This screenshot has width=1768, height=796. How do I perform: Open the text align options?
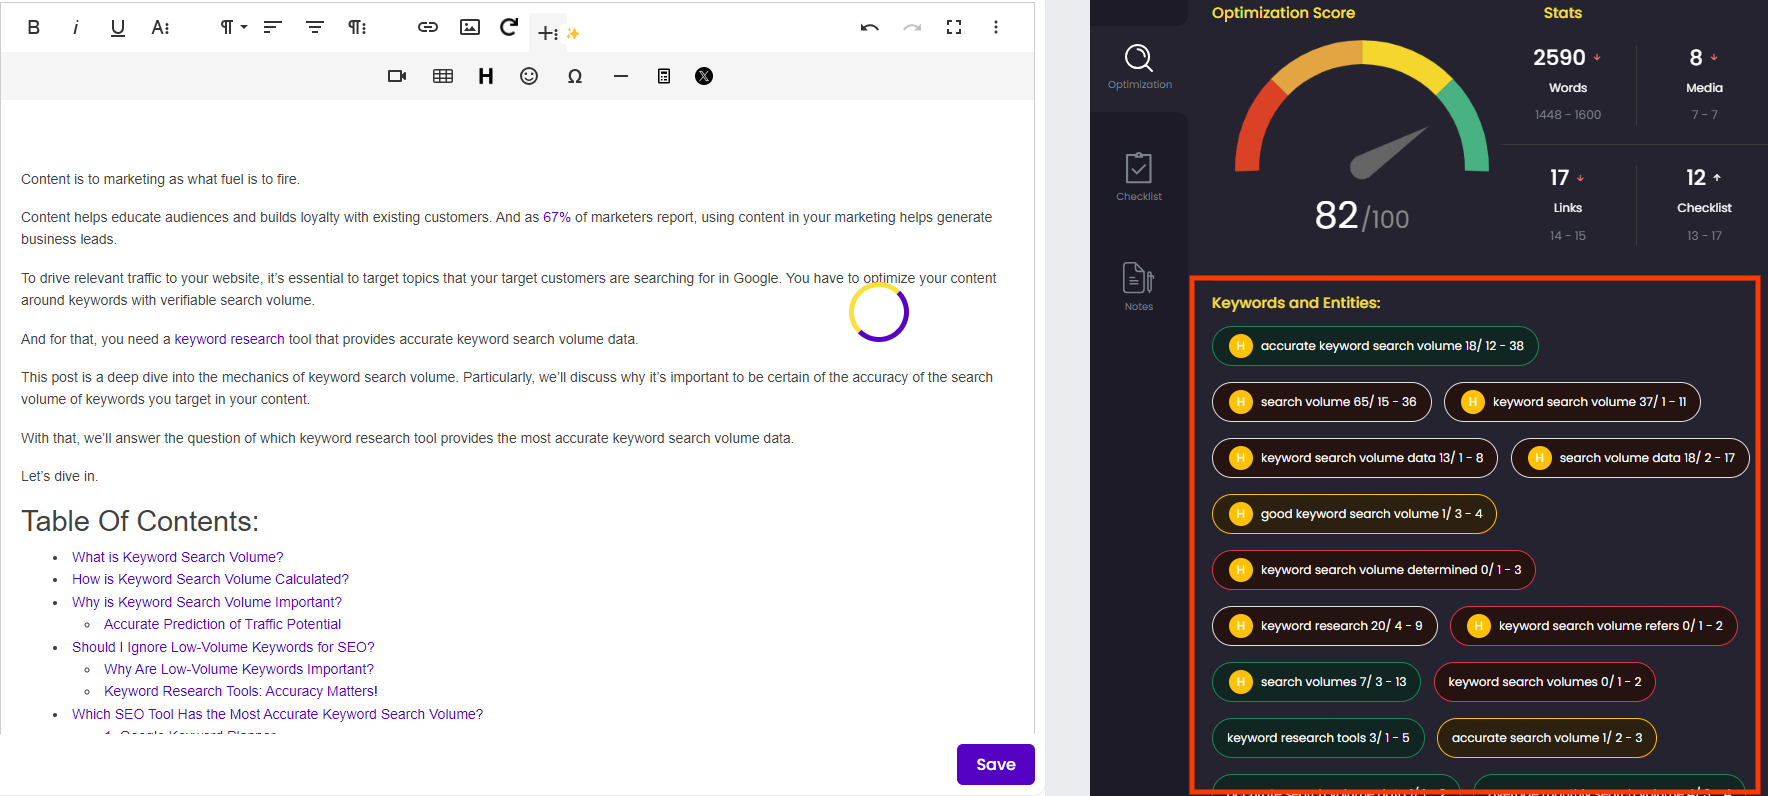pos(273,27)
